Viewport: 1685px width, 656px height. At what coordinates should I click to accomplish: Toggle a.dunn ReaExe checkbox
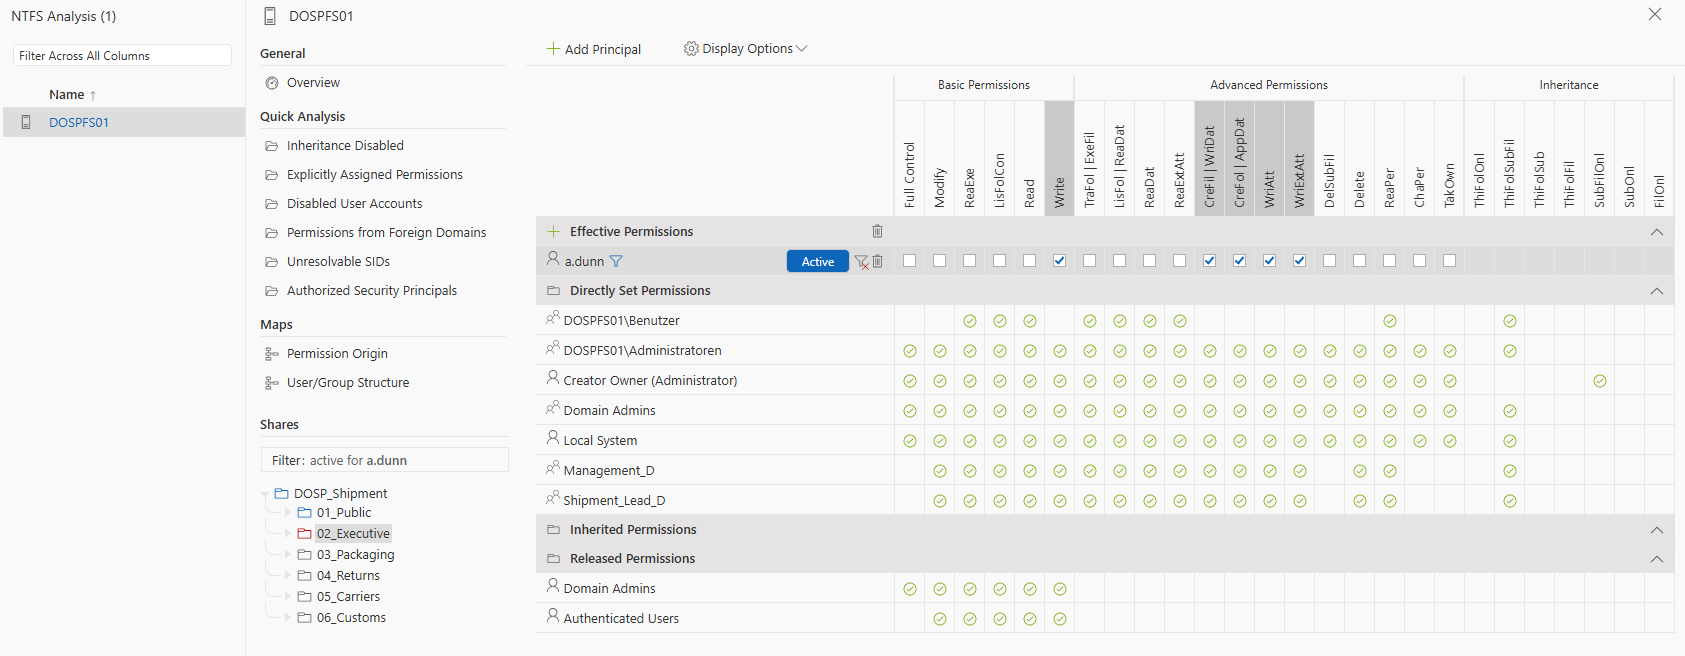[x=970, y=261]
